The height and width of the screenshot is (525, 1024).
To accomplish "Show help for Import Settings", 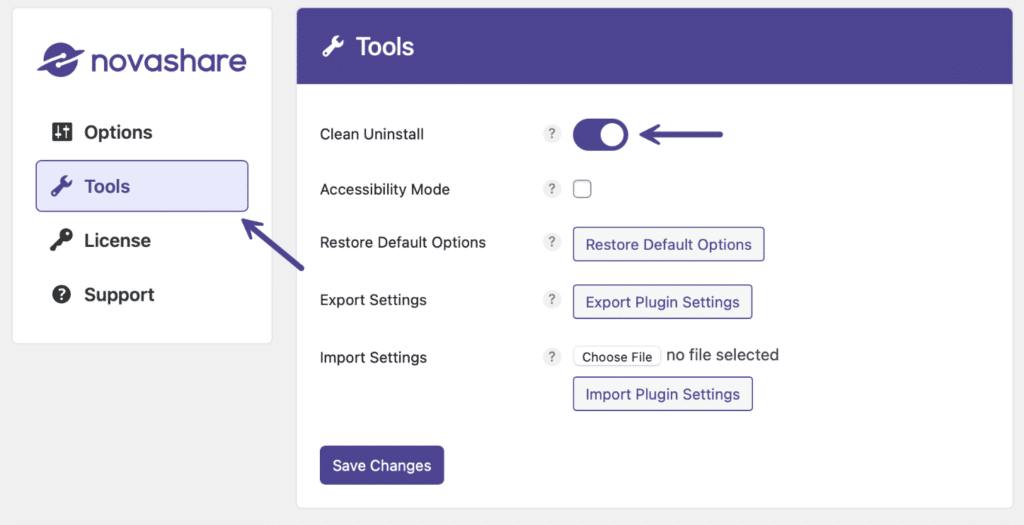I will pyautogui.click(x=552, y=357).
